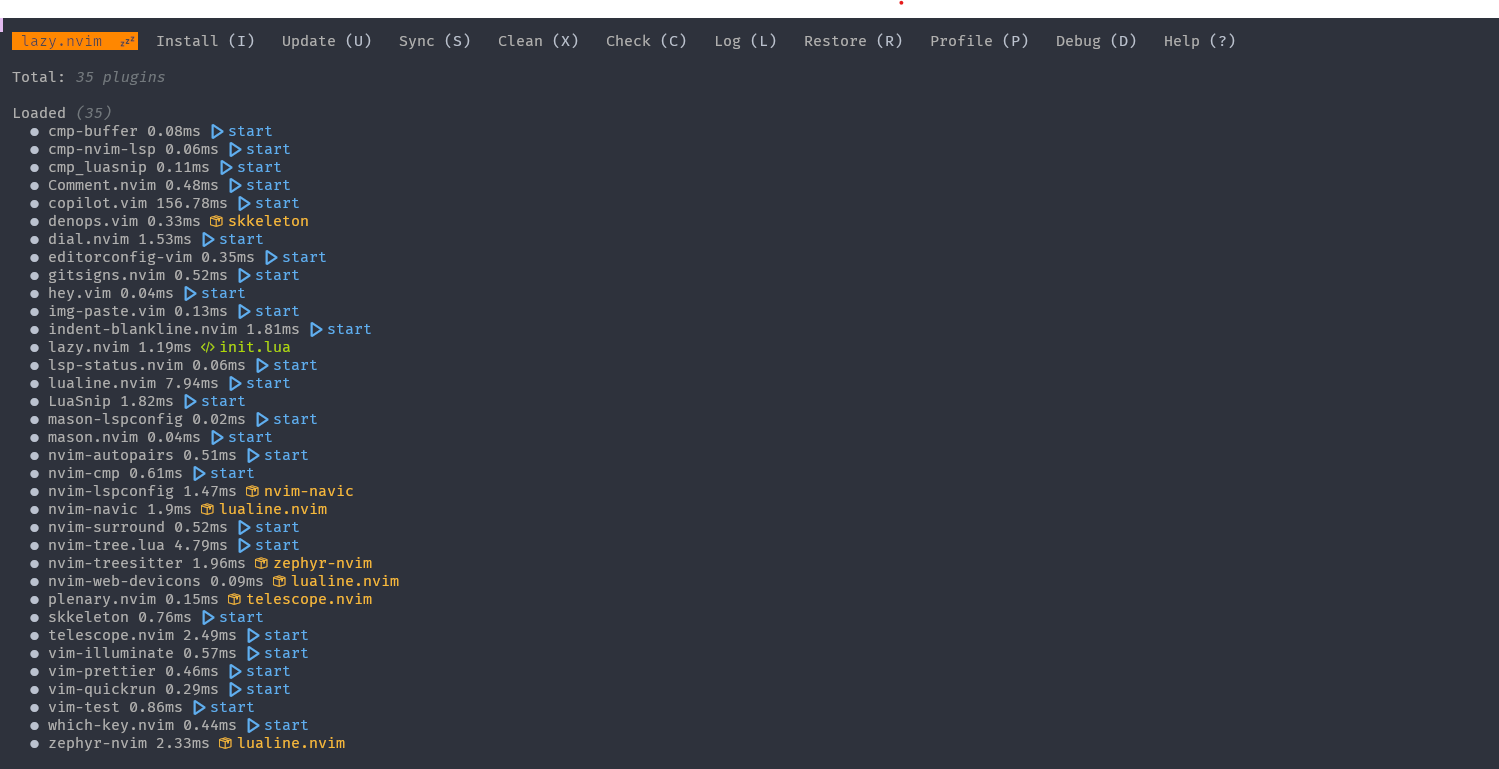1499x769 pixels.
Task: Open the Debug (D) view
Action: pos(1097,41)
